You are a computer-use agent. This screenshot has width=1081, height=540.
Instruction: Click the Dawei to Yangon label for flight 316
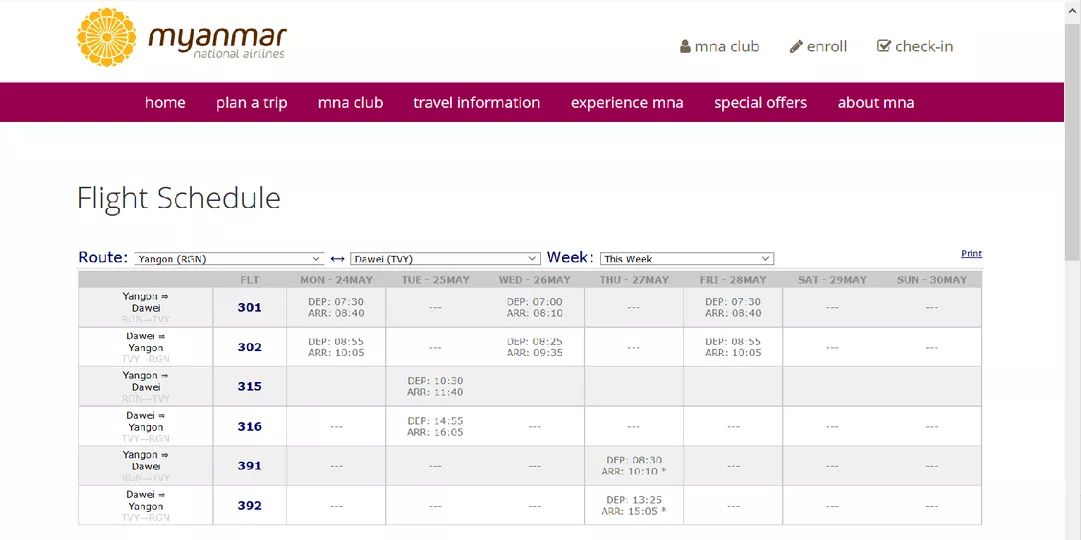click(146, 426)
